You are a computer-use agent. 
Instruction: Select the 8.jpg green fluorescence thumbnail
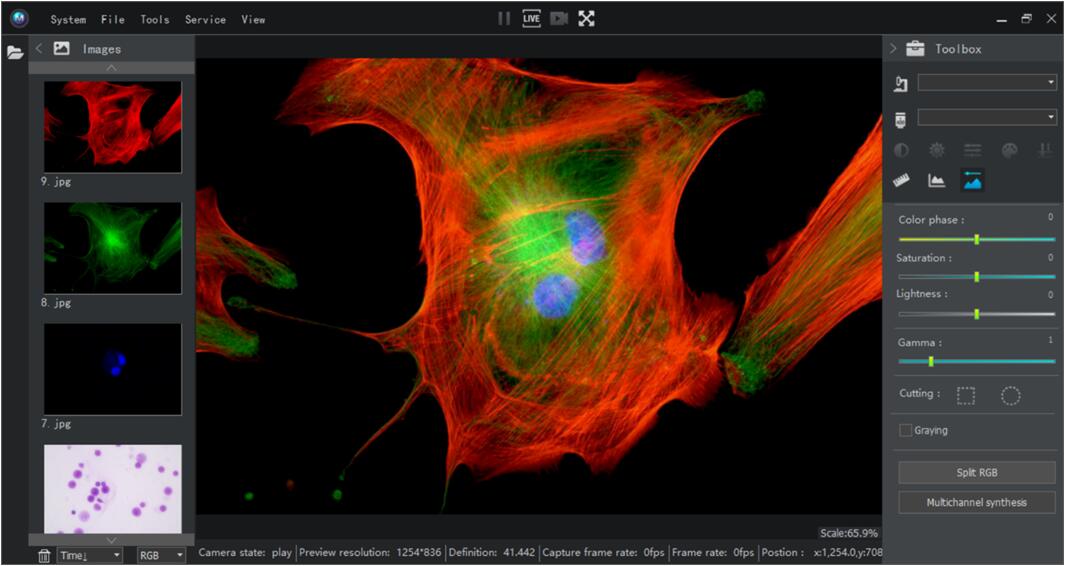tap(112, 248)
